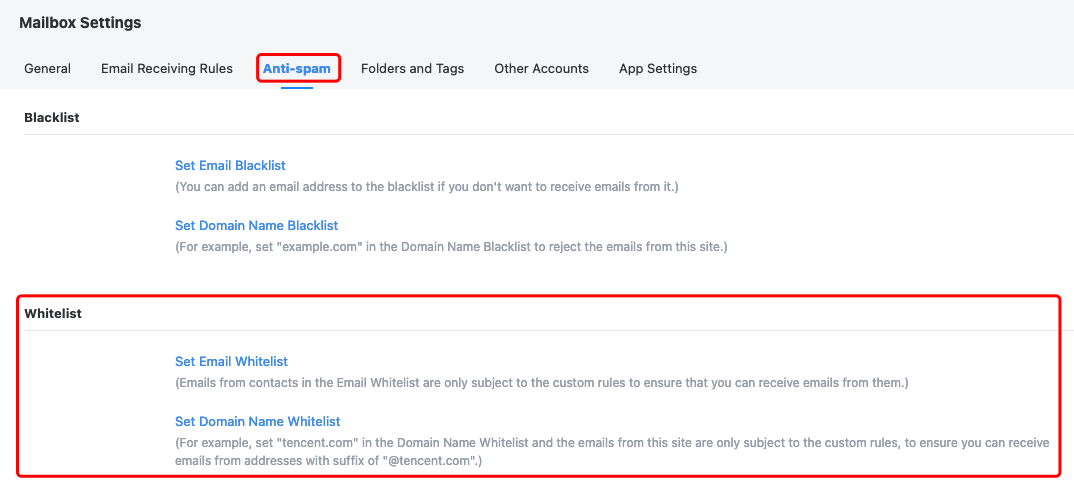Open Set Domain Name Blacklist
The height and width of the screenshot is (480, 1074).
(x=256, y=225)
